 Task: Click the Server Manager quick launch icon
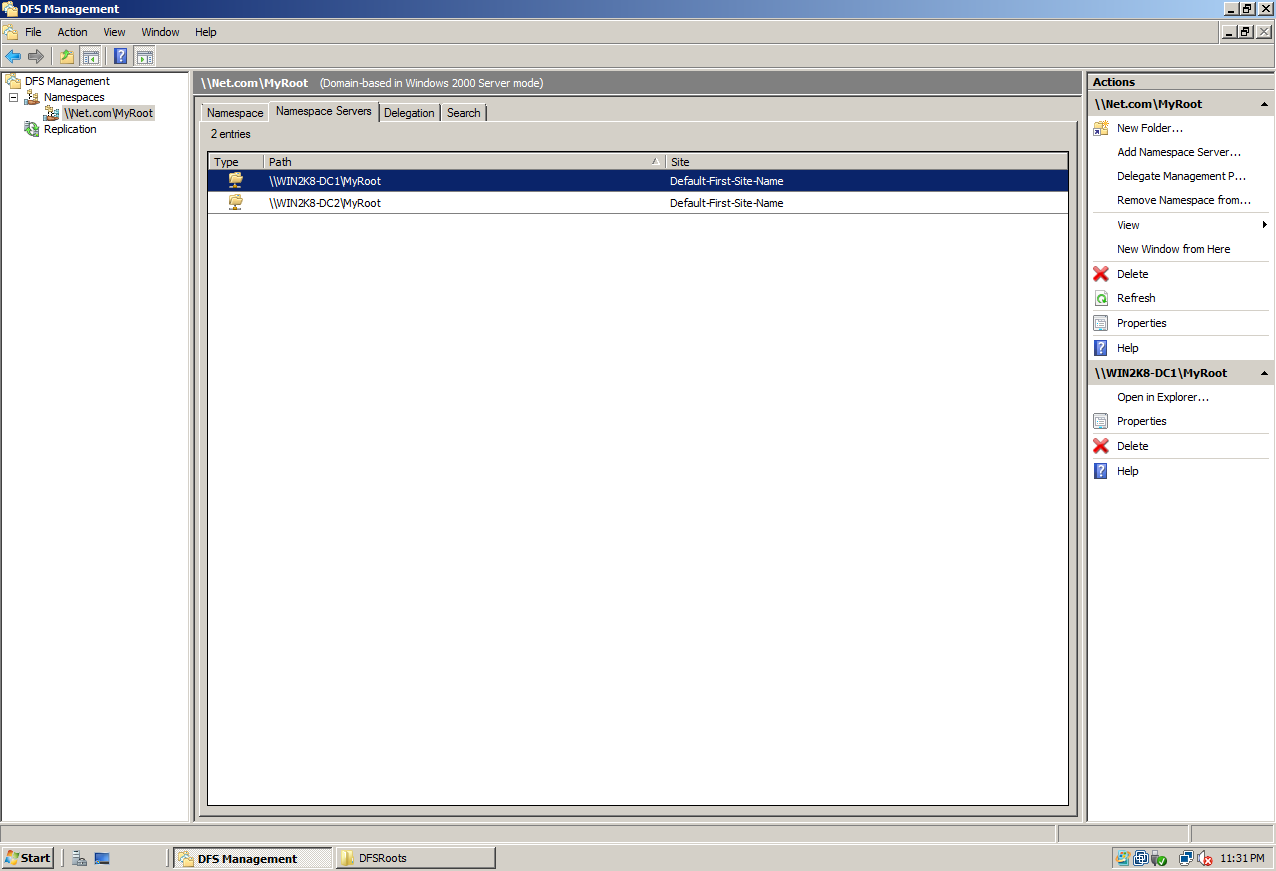(x=79, y=858)
